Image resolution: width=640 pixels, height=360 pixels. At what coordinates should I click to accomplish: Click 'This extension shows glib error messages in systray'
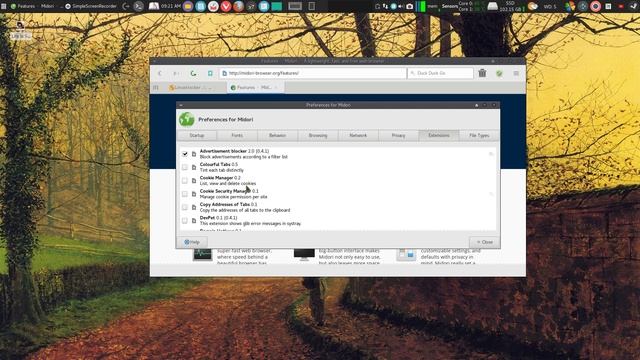tap(250, 224)
